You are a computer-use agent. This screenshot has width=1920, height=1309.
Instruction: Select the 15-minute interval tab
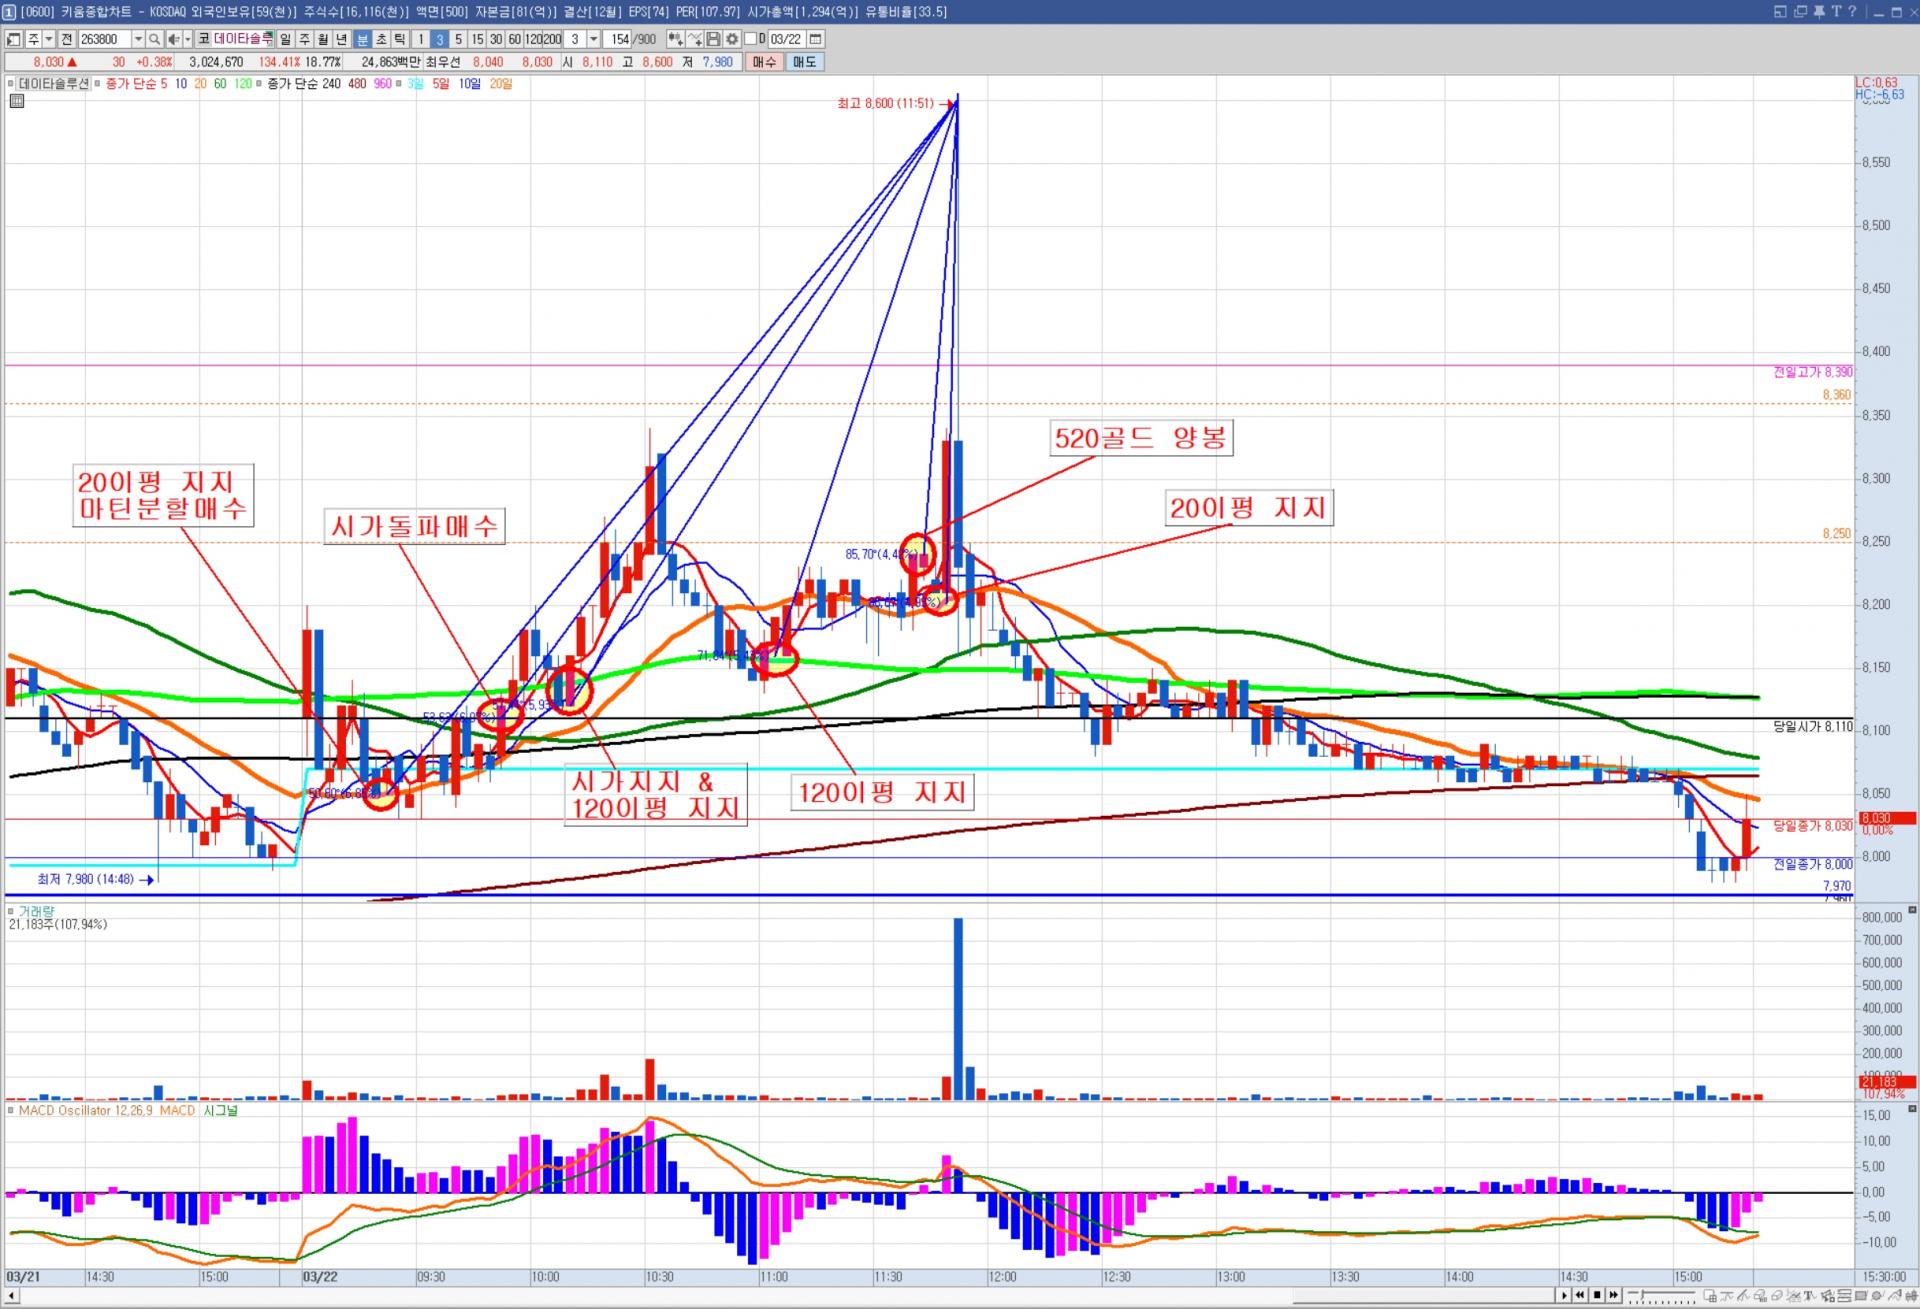(x=477, y=39)
